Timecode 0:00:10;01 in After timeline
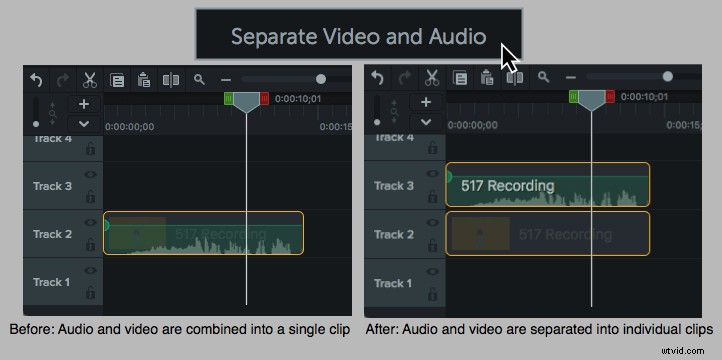 pos(644,97)
